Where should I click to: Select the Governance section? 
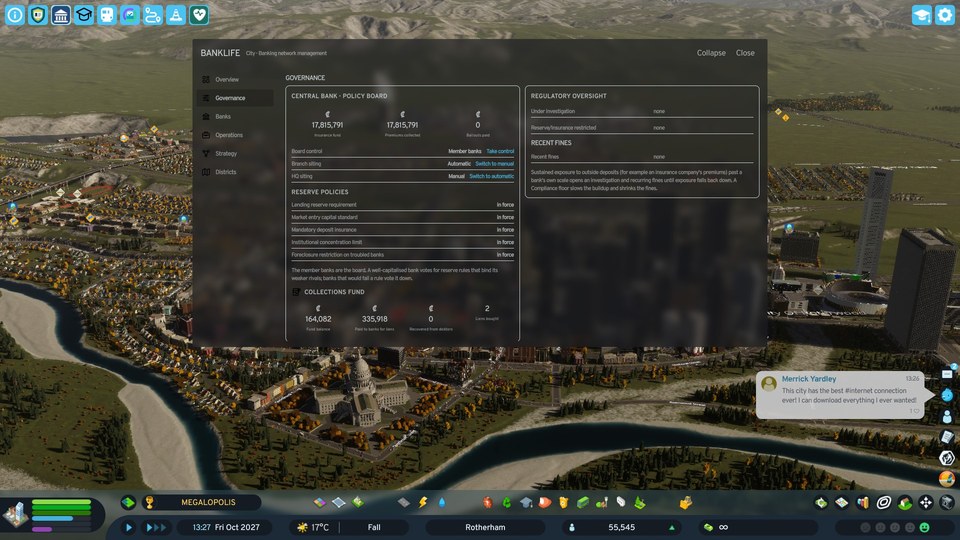pyautogui.click(x=235, y=98)
